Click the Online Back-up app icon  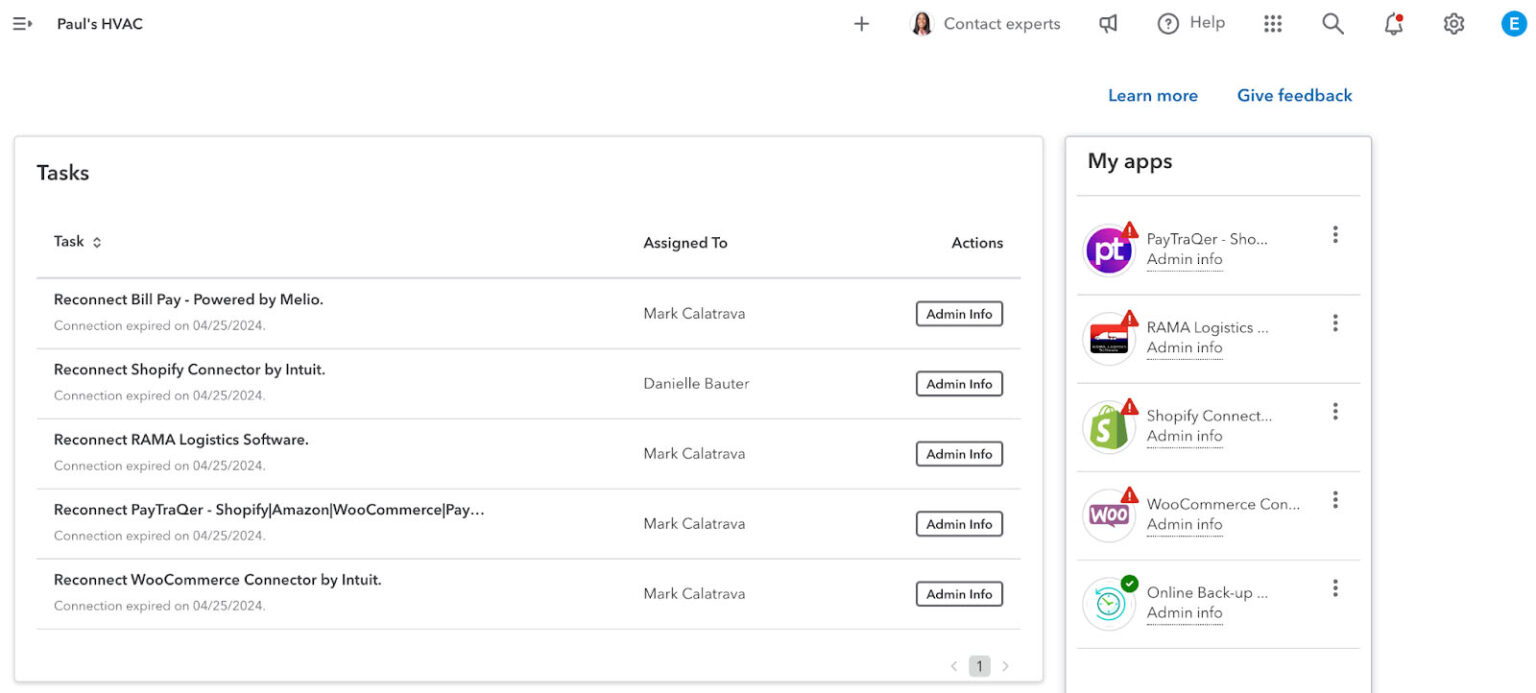click(x=1109, y=602)
